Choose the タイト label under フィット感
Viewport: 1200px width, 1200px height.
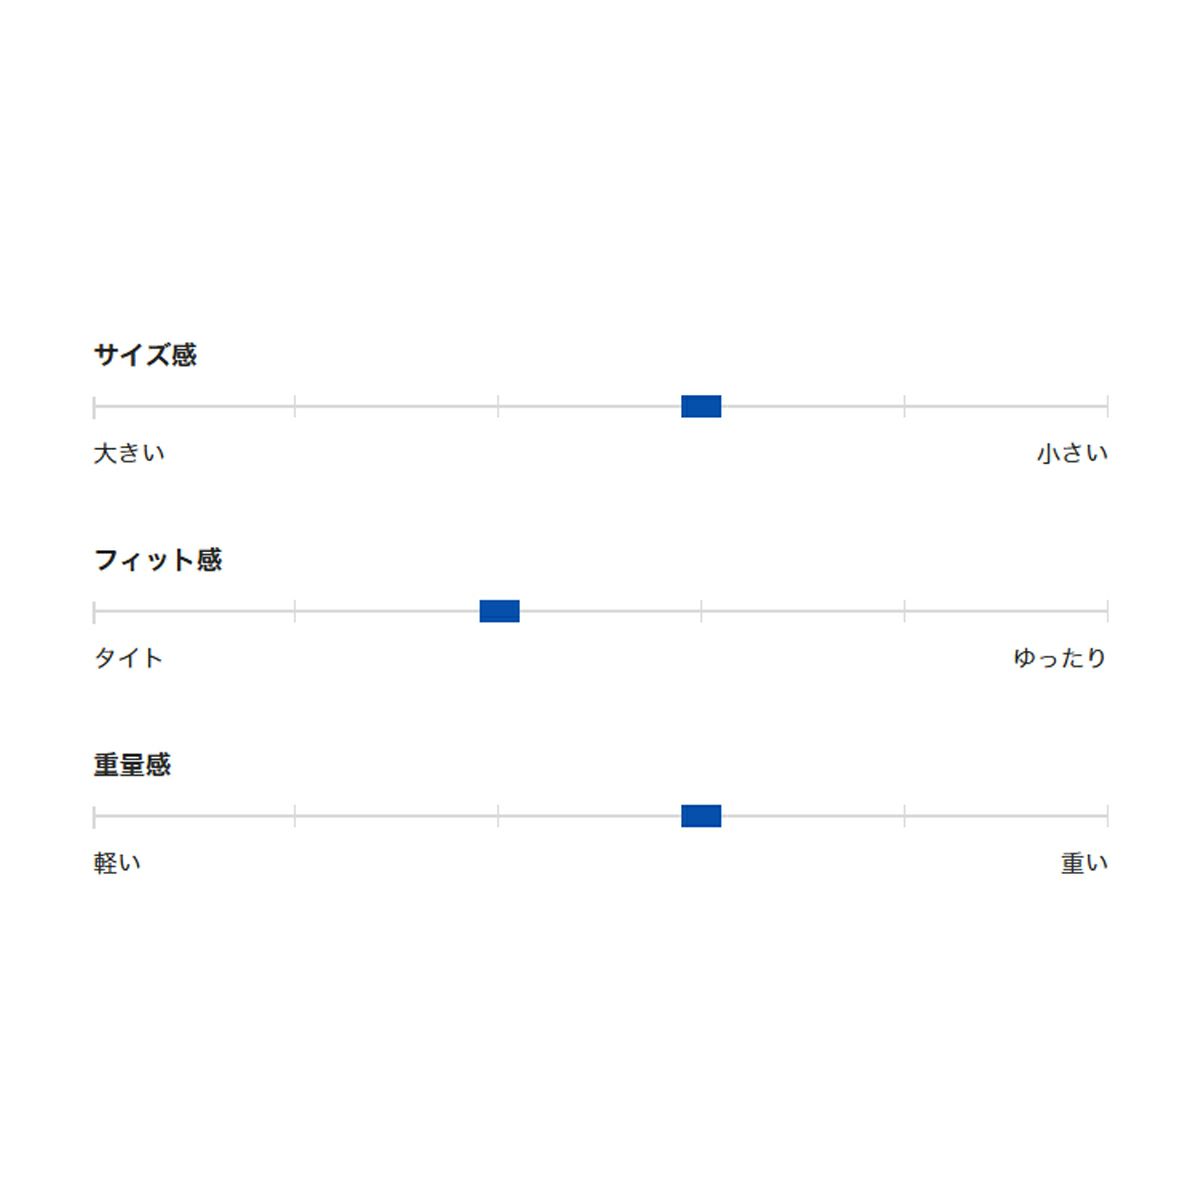[128, 658]
